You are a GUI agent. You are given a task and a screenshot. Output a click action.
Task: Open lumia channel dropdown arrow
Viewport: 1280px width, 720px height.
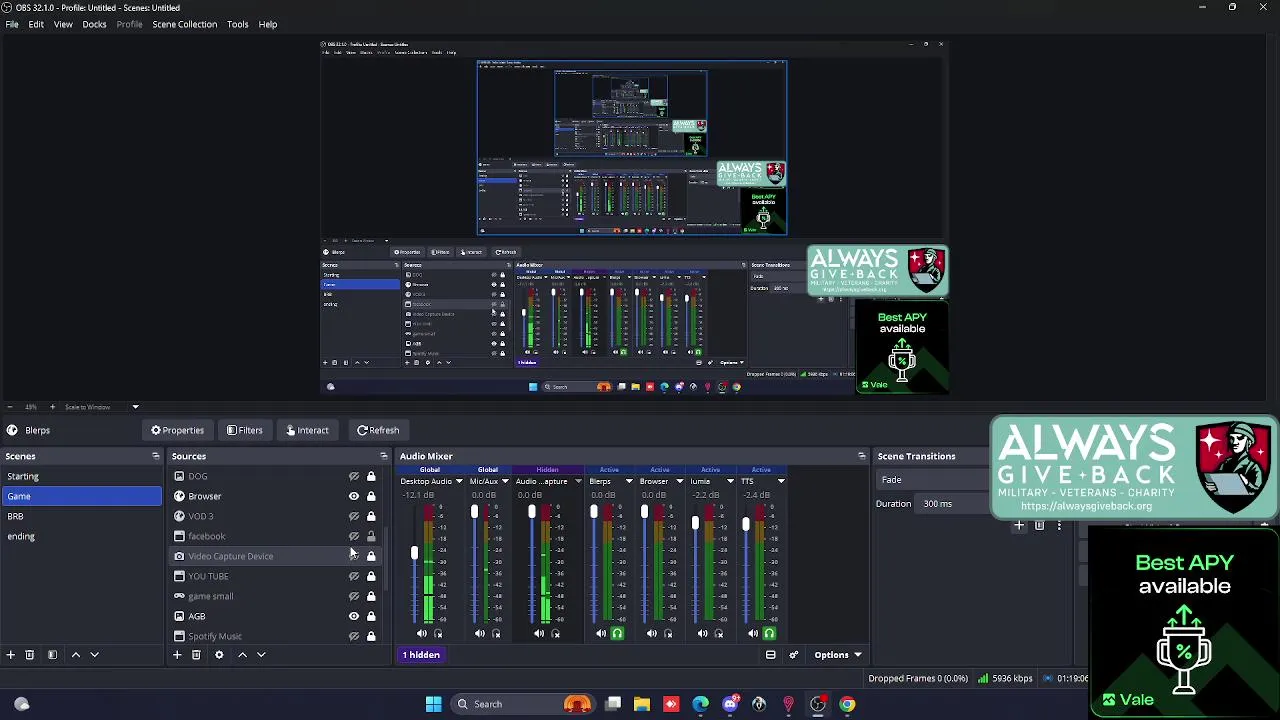click(730, 482)
